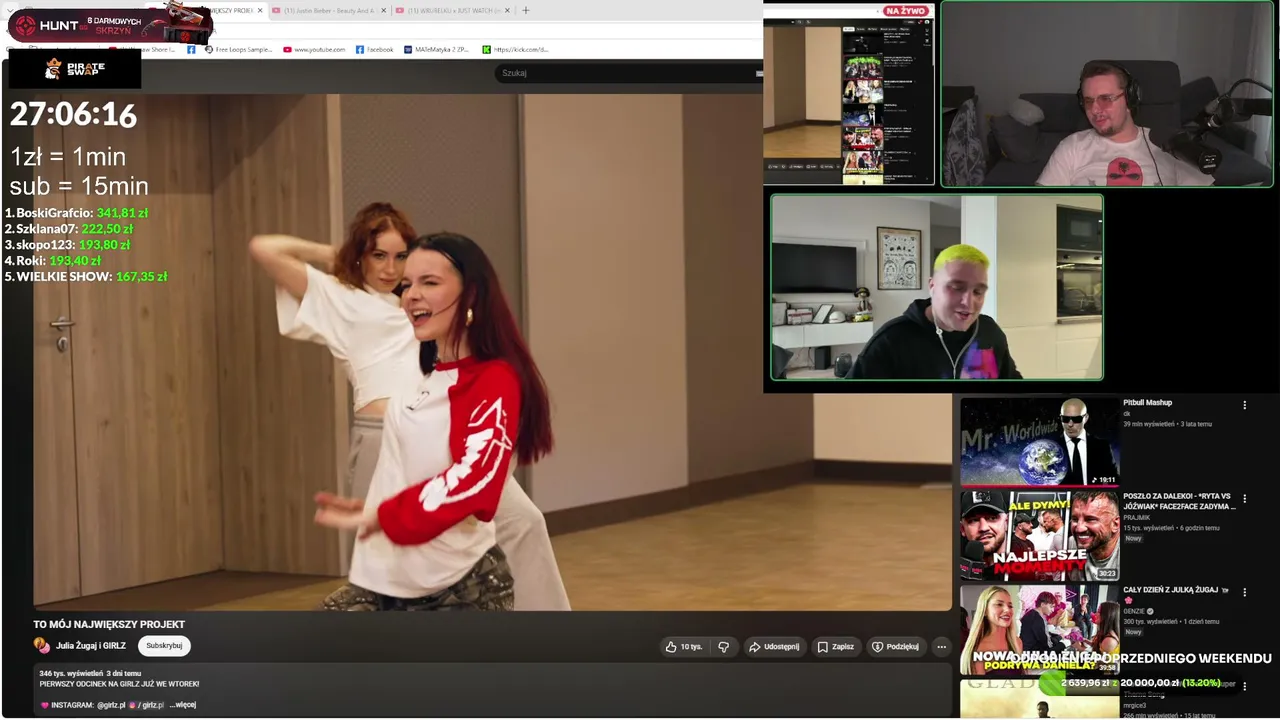1280x720 pixels.
Task: Subscribe with the Subskrybuj button
Action: coord(164,646)
